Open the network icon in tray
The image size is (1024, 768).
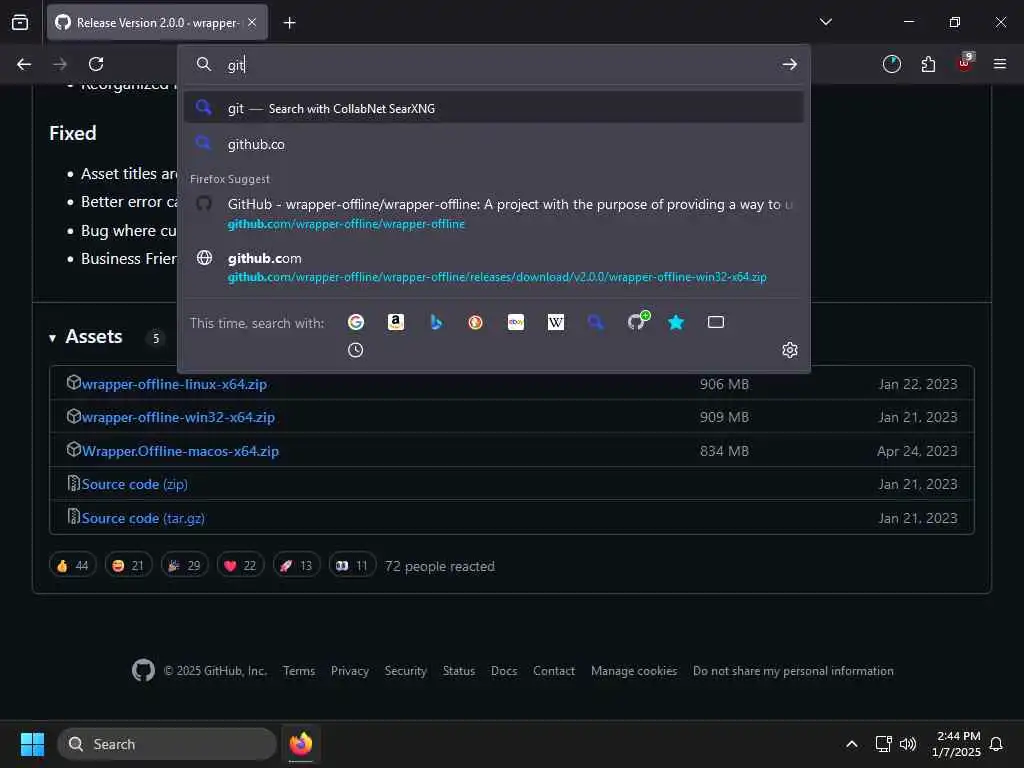(x=884, y=744)
